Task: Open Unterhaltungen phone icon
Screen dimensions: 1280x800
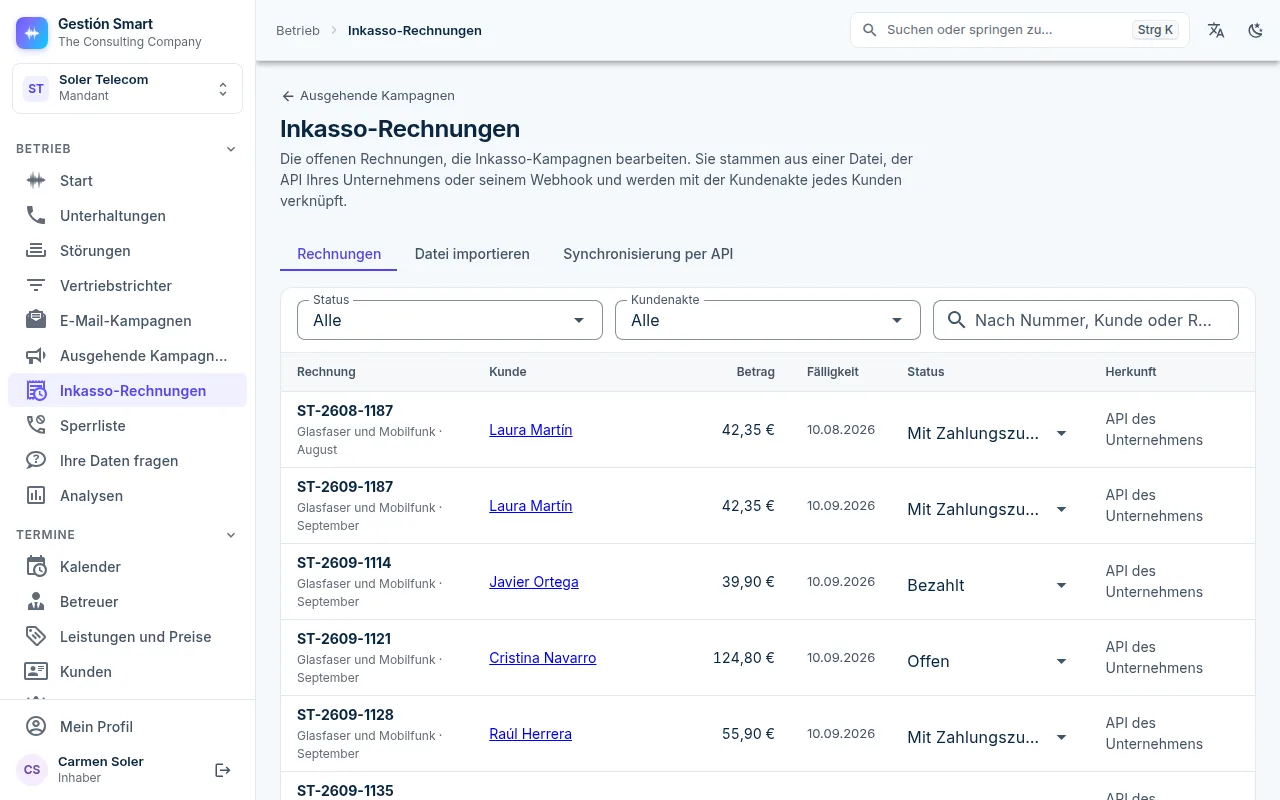Action: coord(36,216)
